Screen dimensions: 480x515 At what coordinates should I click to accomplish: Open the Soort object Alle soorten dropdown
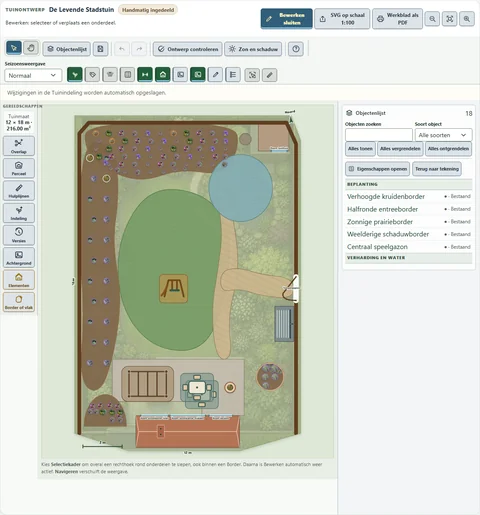443,135
